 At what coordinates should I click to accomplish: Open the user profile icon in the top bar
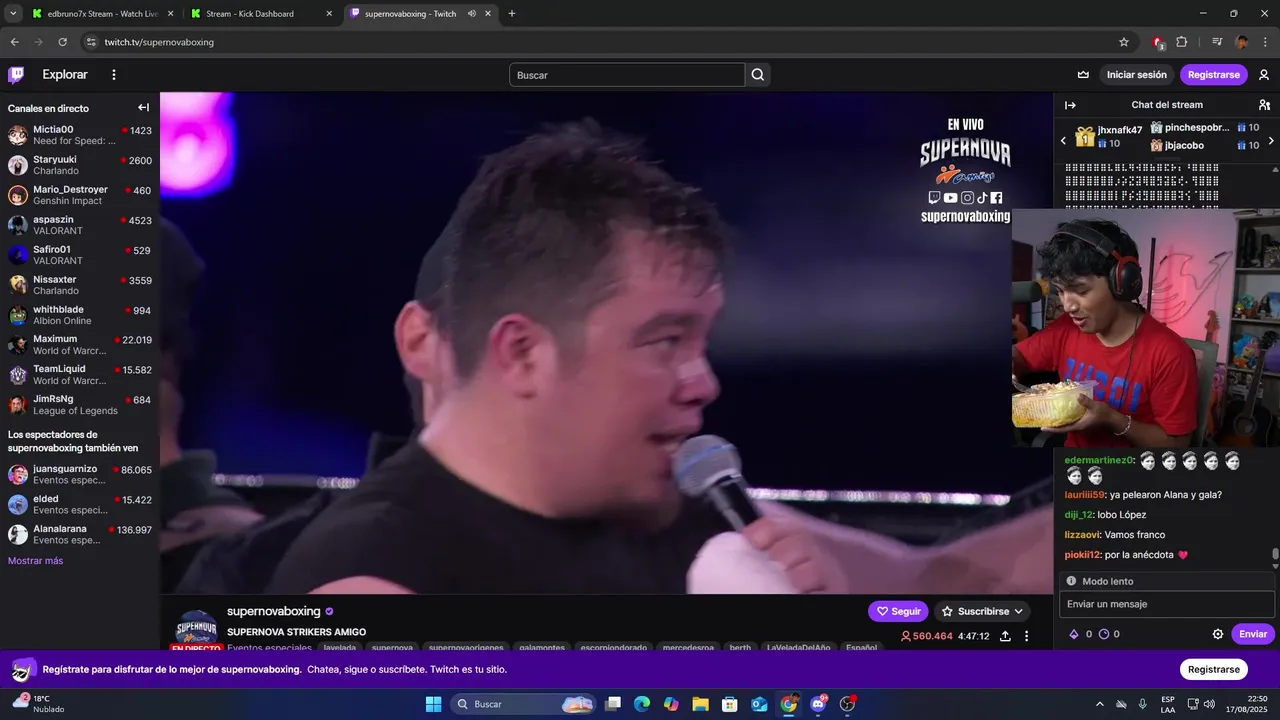coord(1264,75)
